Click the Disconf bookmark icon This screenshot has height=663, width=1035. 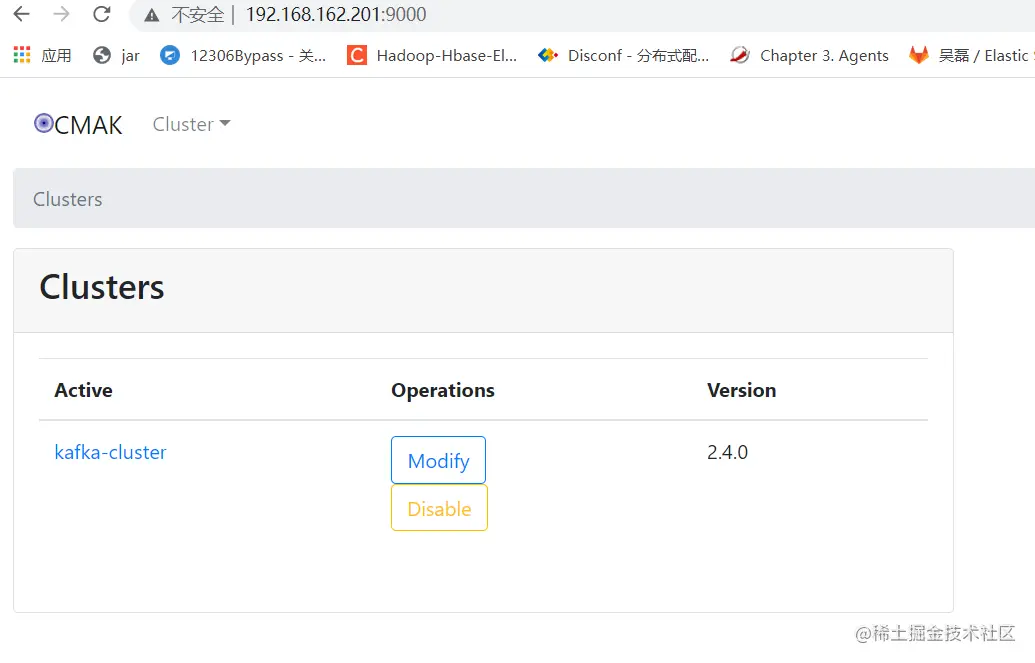coord(548,55)
